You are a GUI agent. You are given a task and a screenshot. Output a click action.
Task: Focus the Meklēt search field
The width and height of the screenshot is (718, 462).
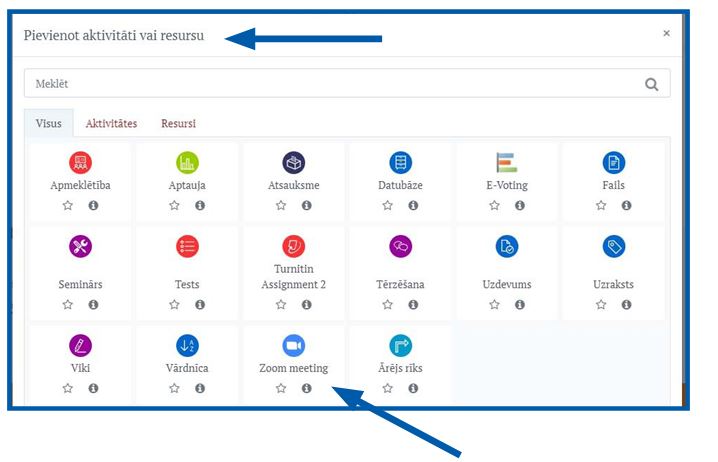pyautogui.click(x=330, y=85)
